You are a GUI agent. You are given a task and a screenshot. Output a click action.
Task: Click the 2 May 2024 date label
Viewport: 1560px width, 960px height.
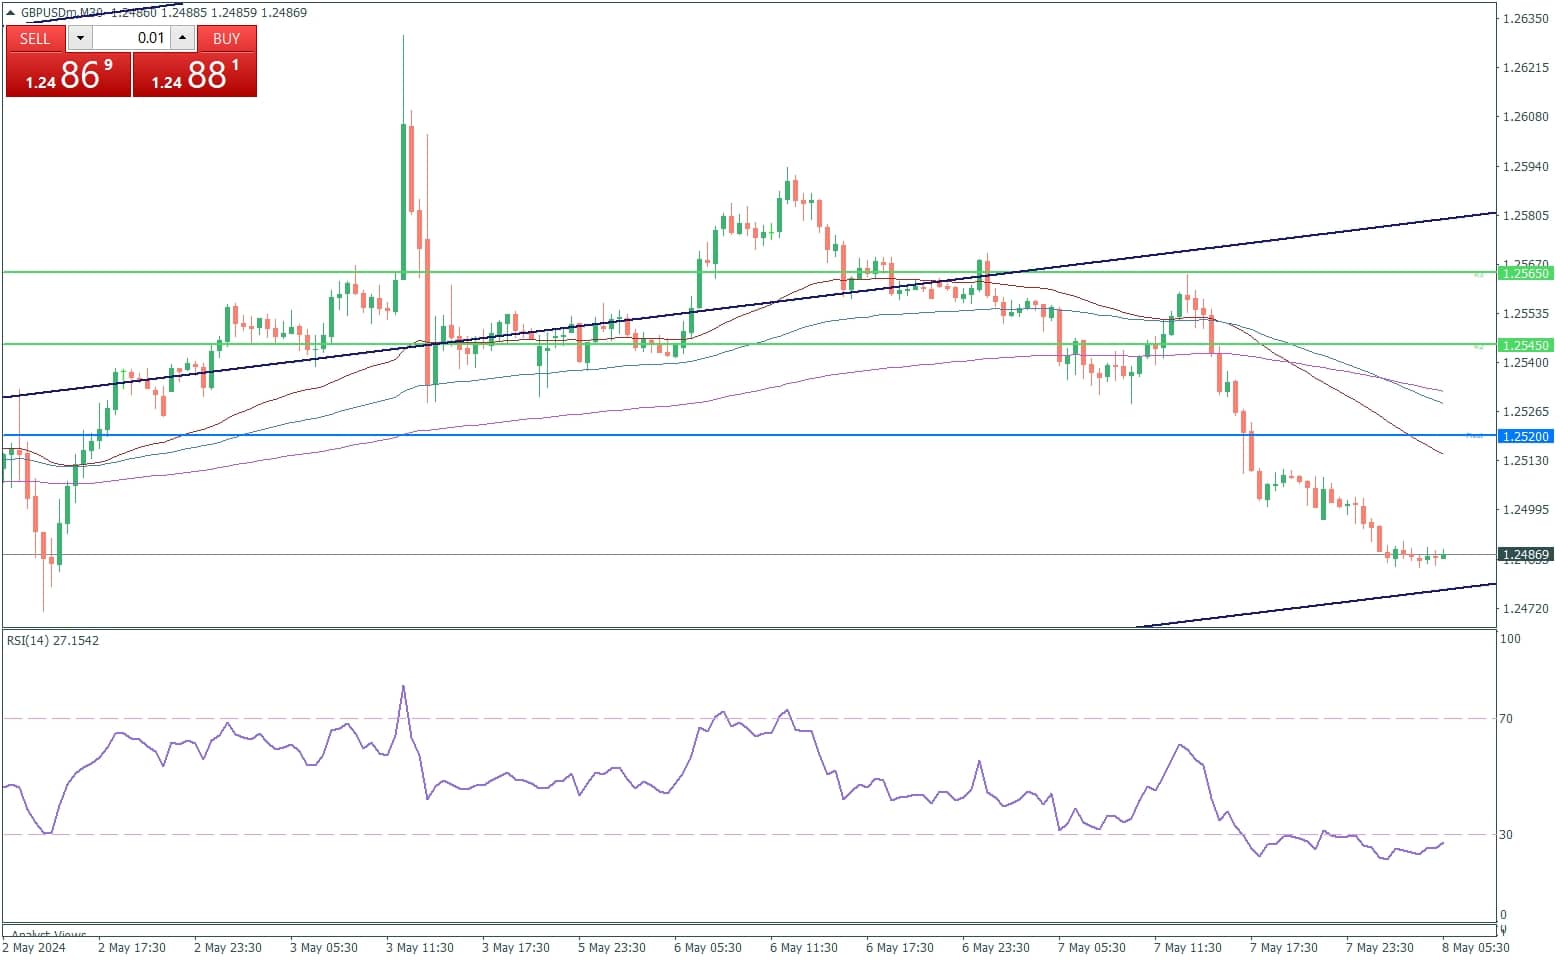(x=35, y=948)
